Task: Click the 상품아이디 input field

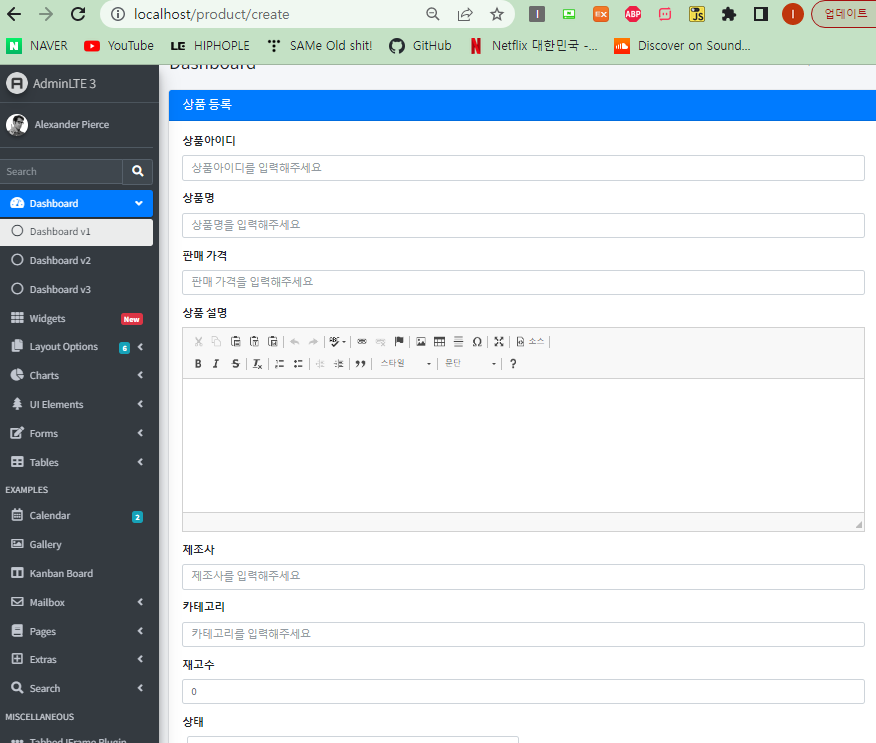Action: [x=523, y=168]
